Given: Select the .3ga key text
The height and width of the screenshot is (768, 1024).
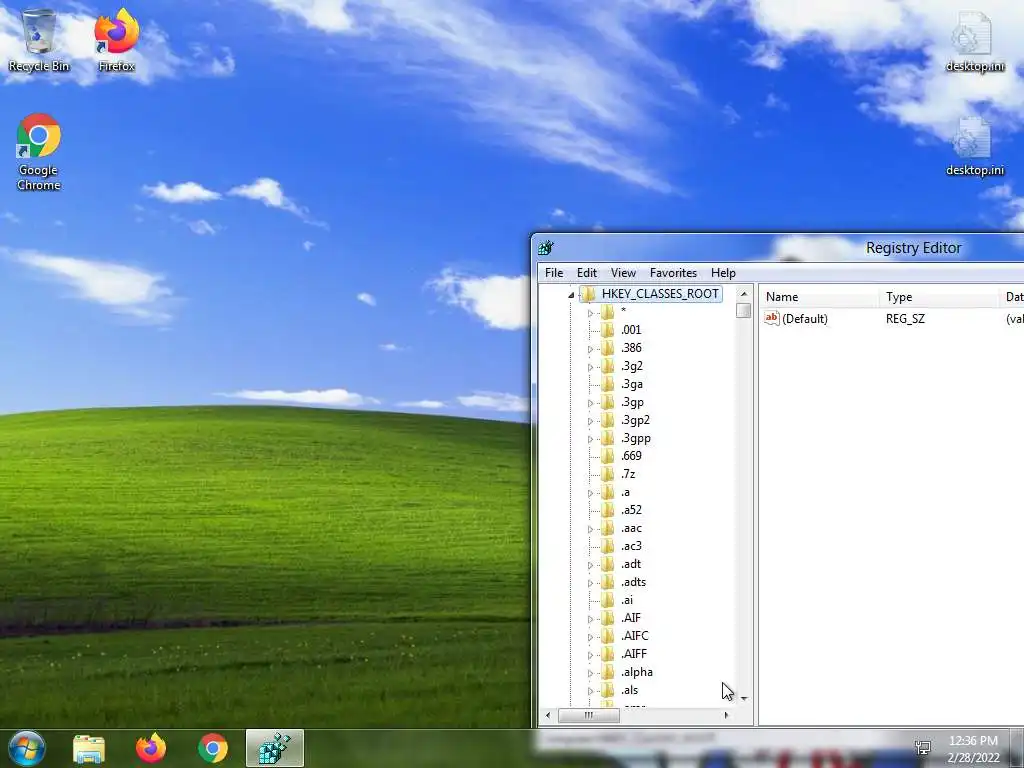Looking at the screenshot, I should pos(632,384).
